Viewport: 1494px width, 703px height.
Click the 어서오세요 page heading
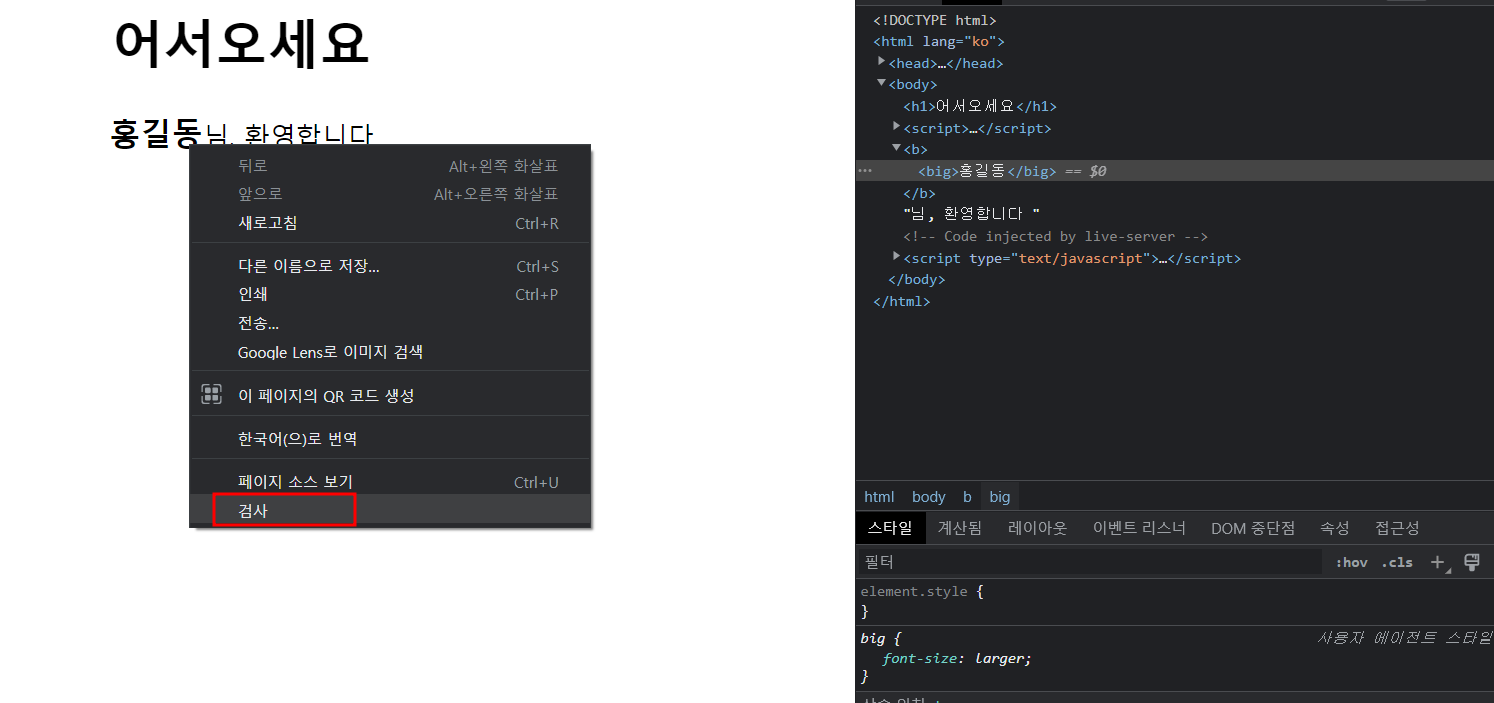pyautogui.click(x=241, y=43)
